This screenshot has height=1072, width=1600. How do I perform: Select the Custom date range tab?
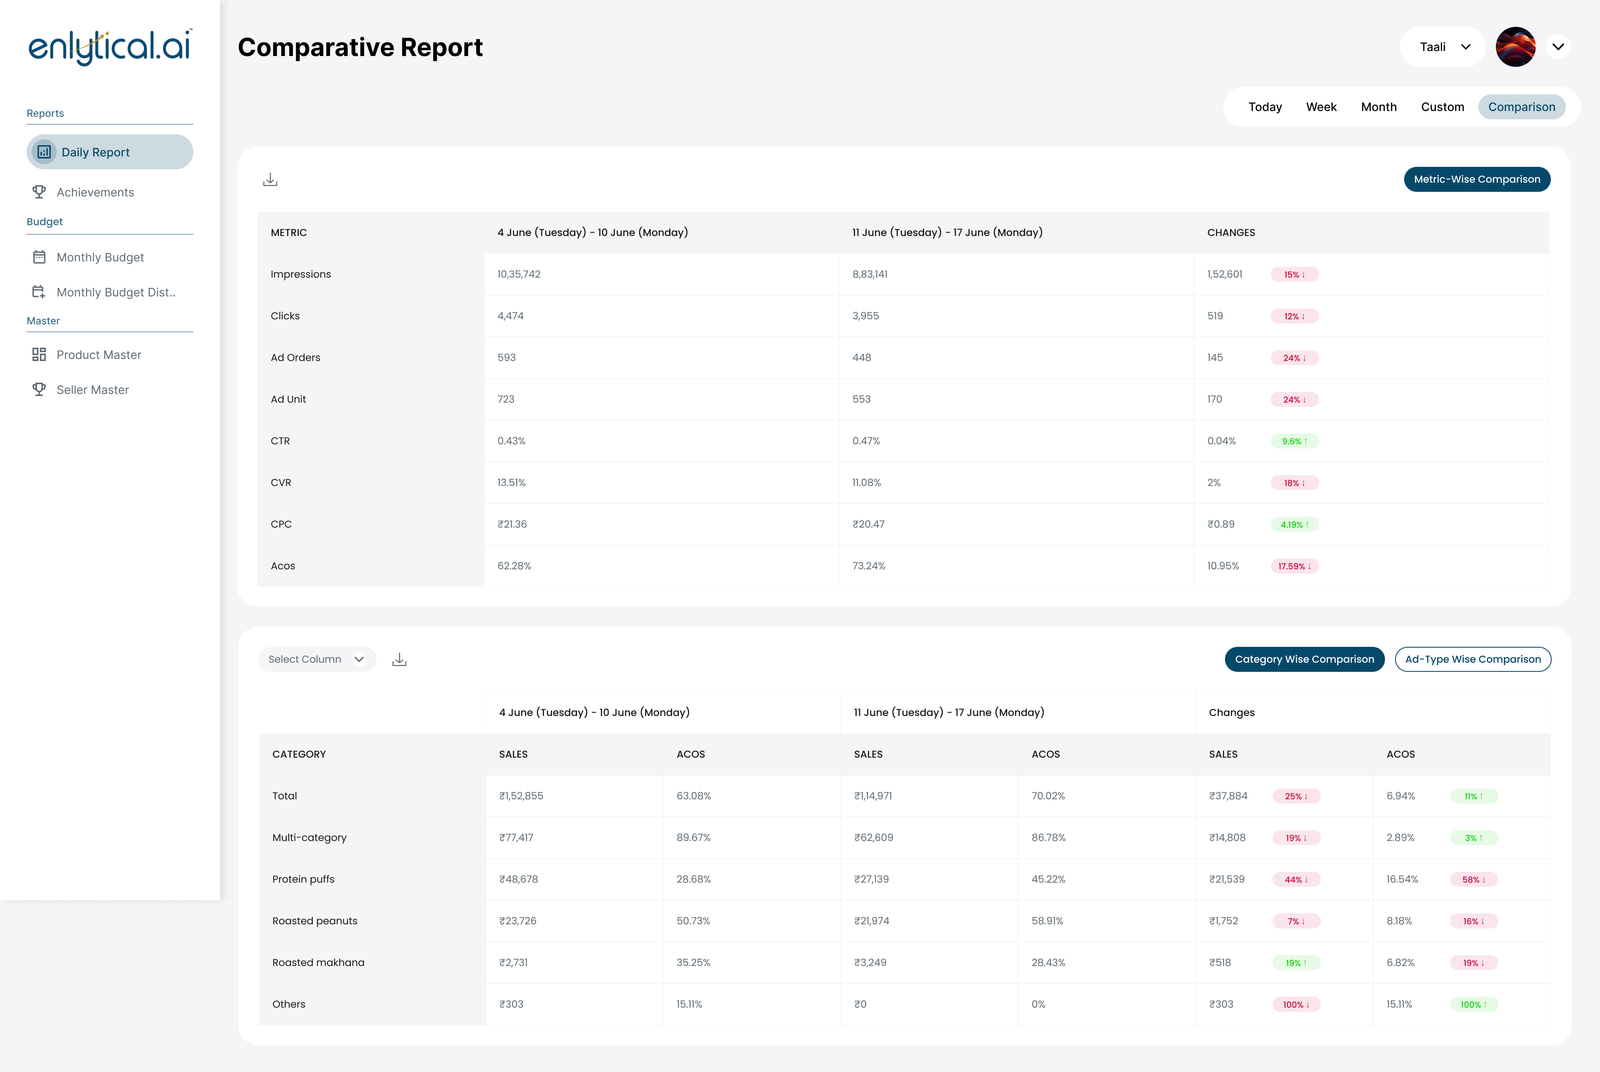tap(1442, 107)
